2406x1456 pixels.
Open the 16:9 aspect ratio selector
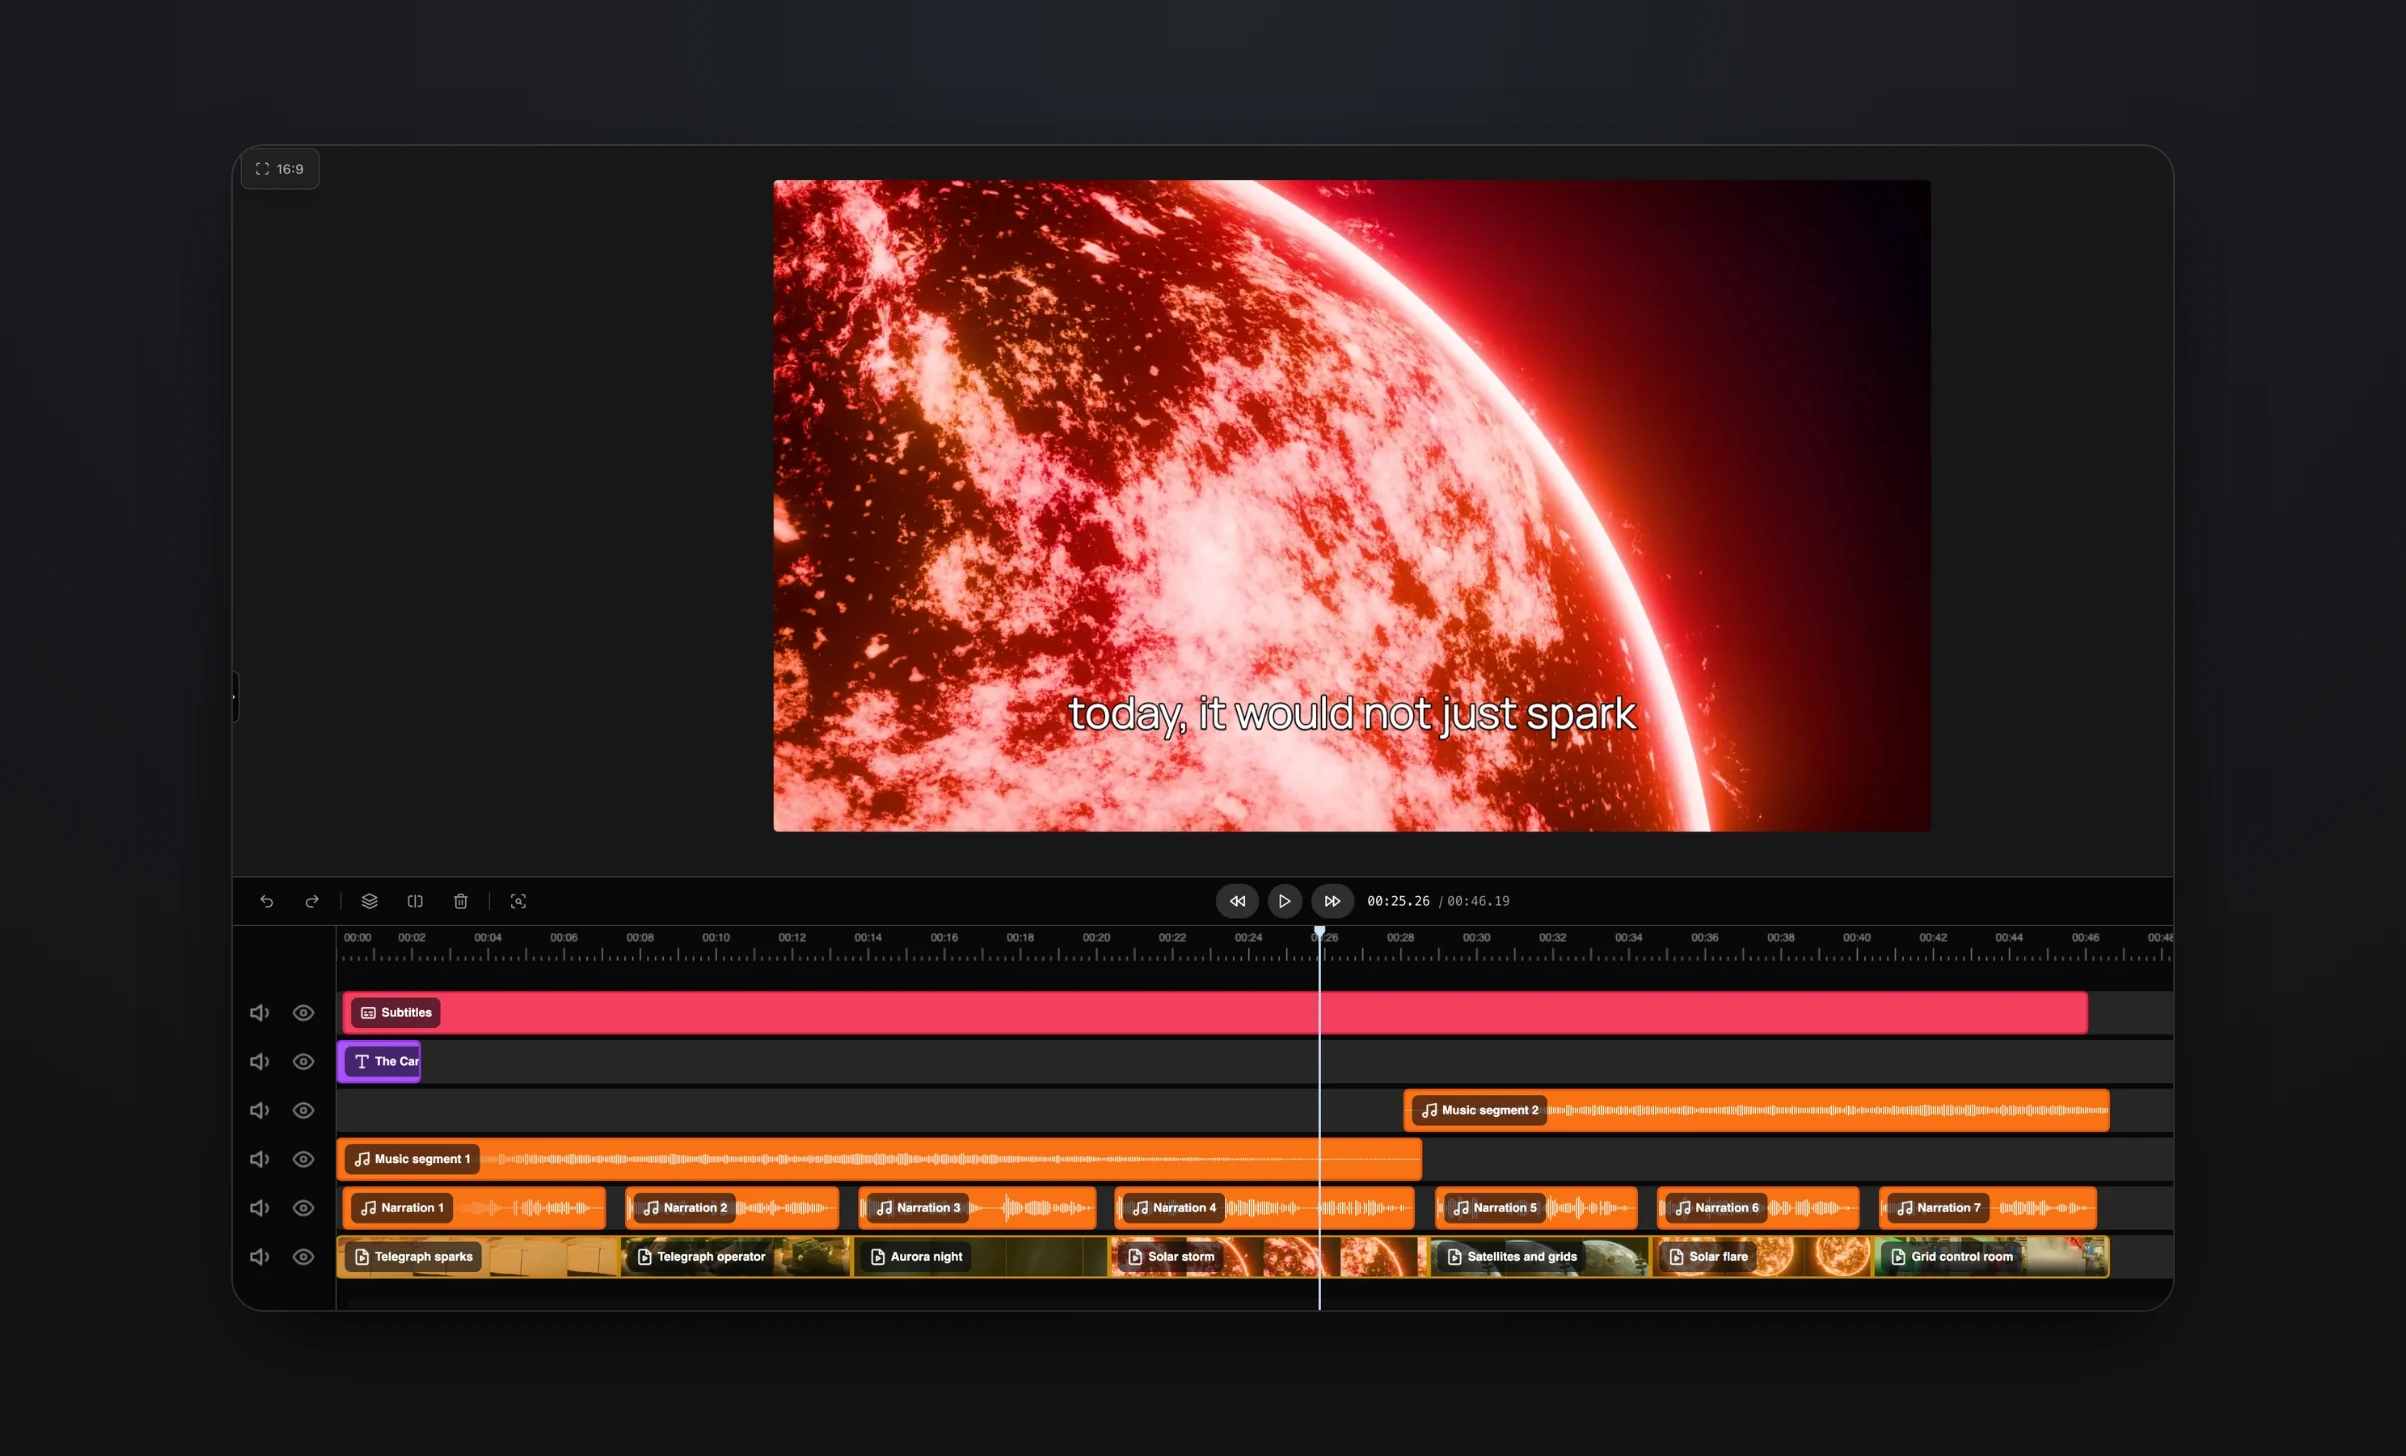coord(280,169)
